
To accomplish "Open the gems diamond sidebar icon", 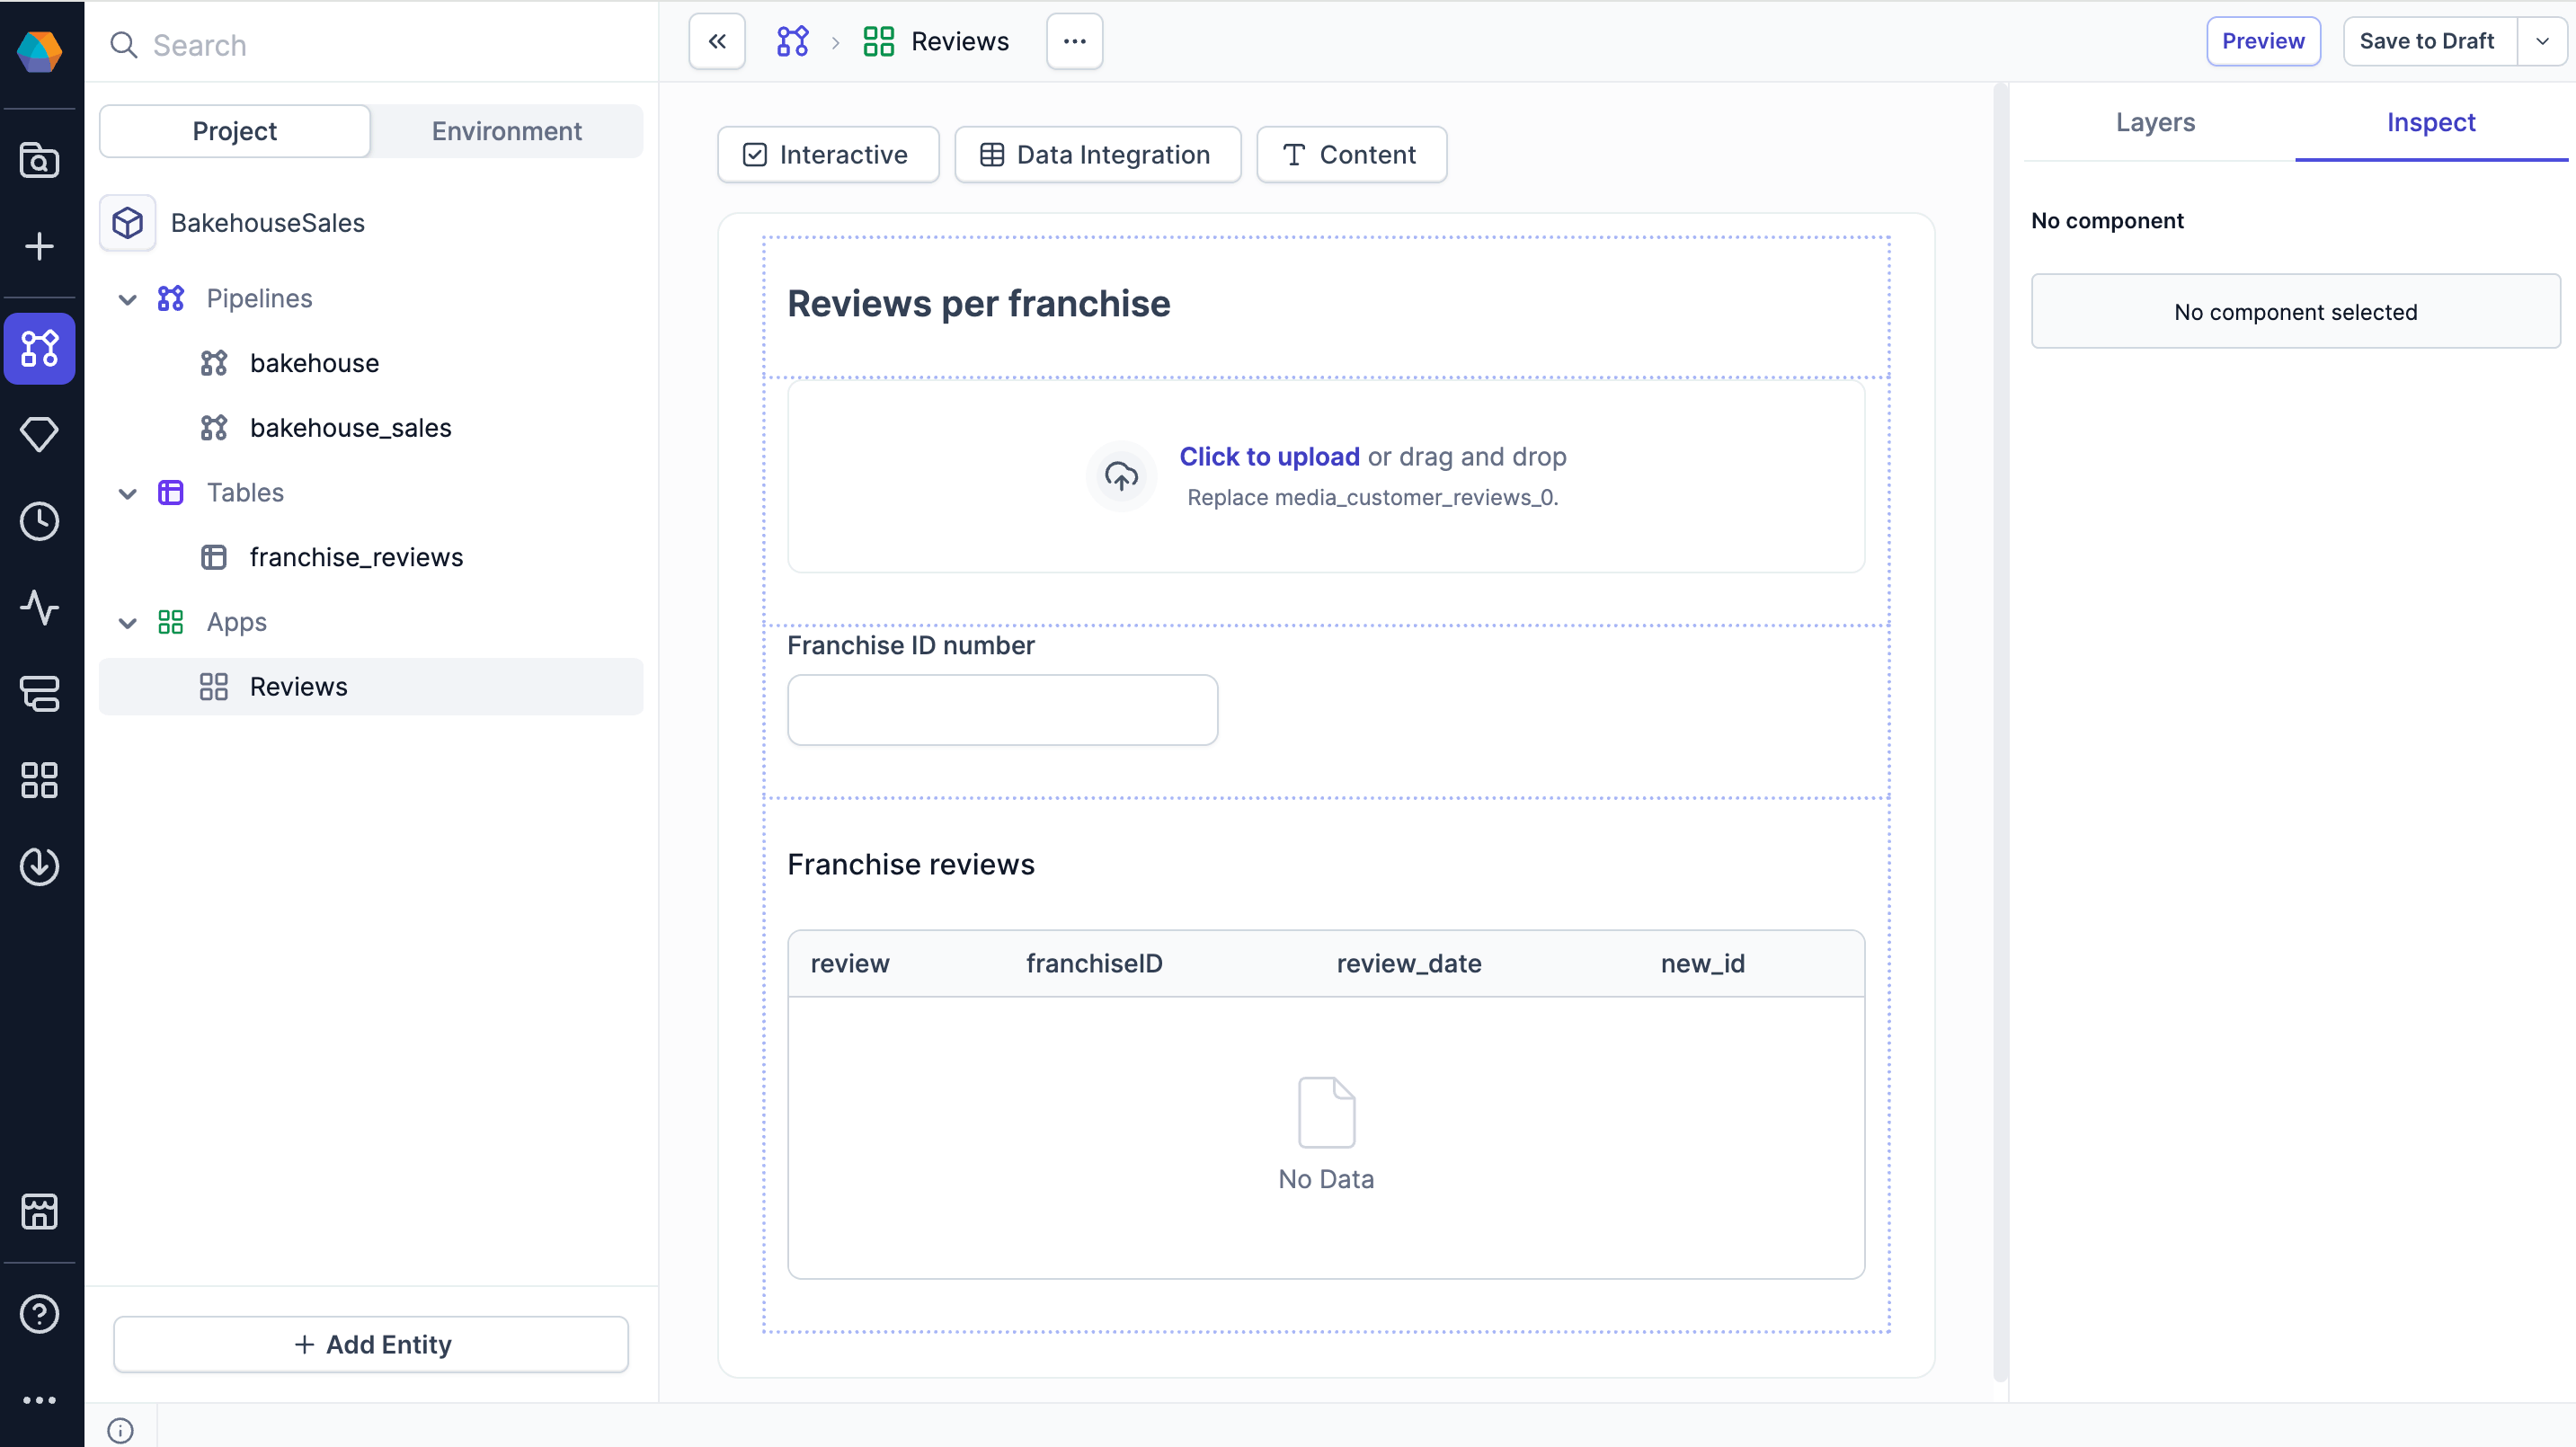I will [40, 434].
